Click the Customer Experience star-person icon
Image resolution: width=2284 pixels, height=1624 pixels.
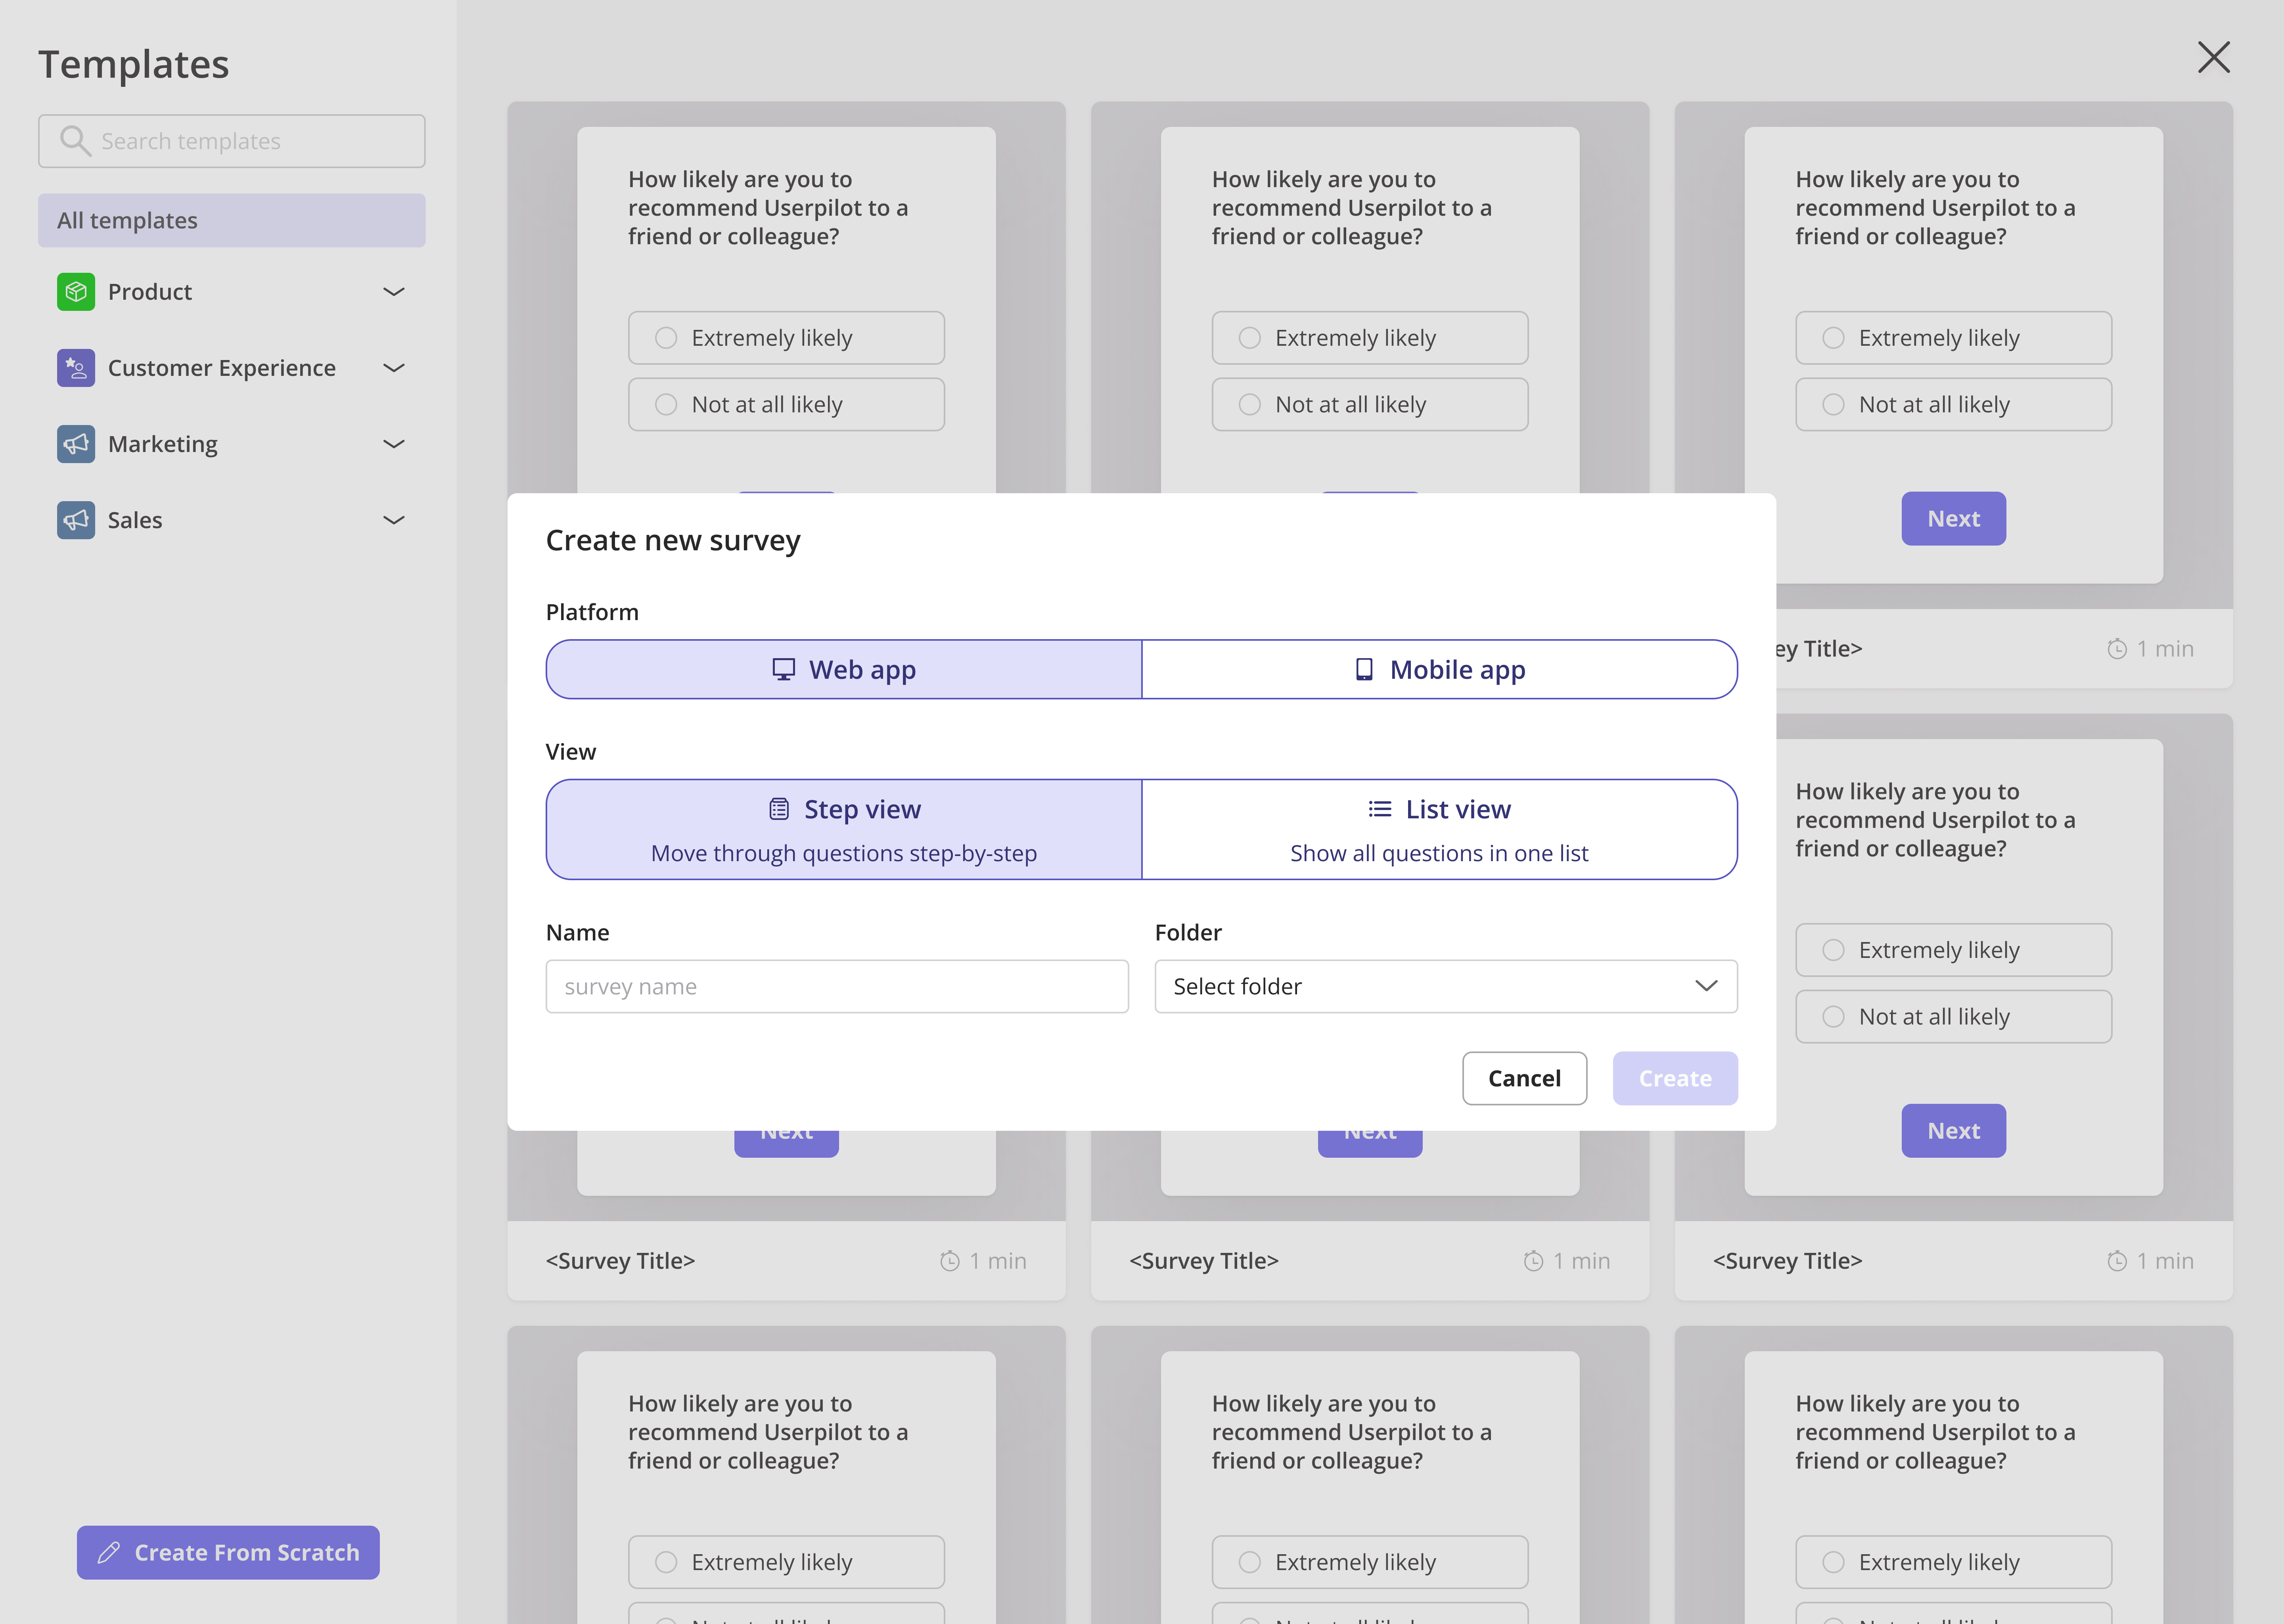(x=76, y=368)
